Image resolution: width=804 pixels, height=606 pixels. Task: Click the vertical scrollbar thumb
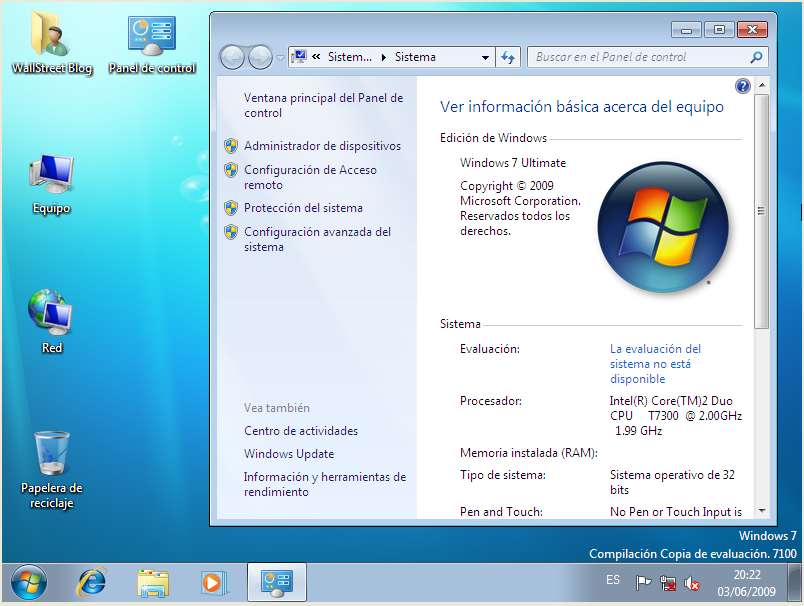pyautogui.click(x=762, y=211)
